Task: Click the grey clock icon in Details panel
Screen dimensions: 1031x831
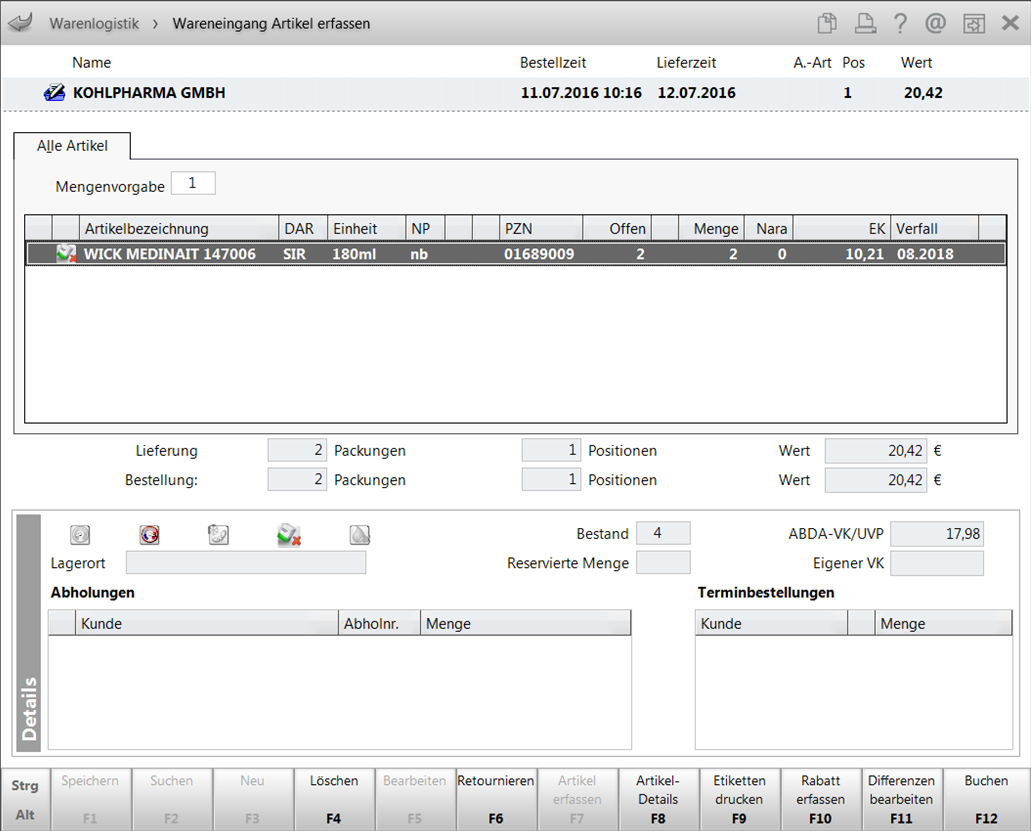Action: (x=80, y=534)
